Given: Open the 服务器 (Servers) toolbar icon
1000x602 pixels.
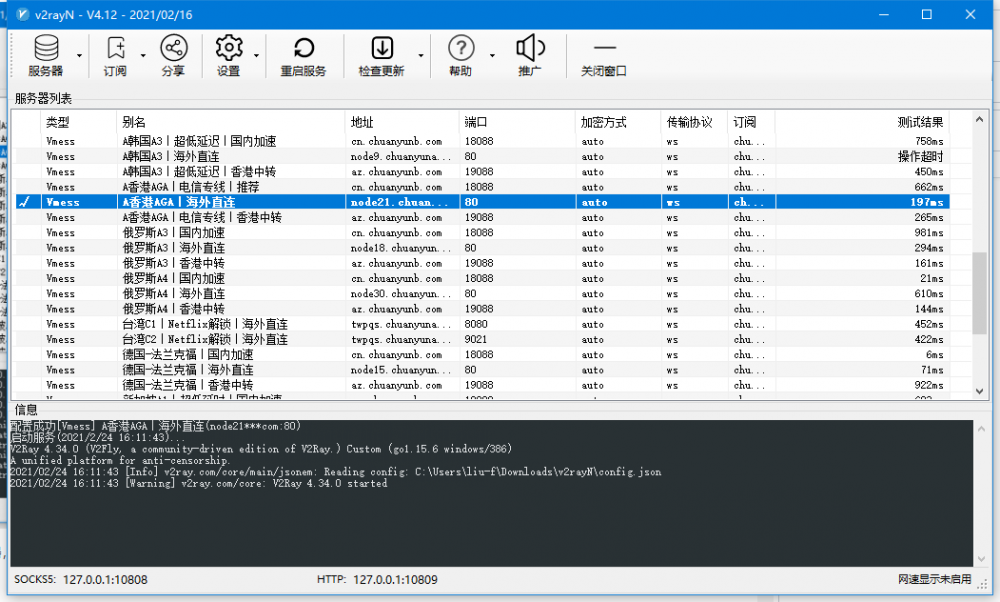Looking at the screenshot, I should click(45, 50).
